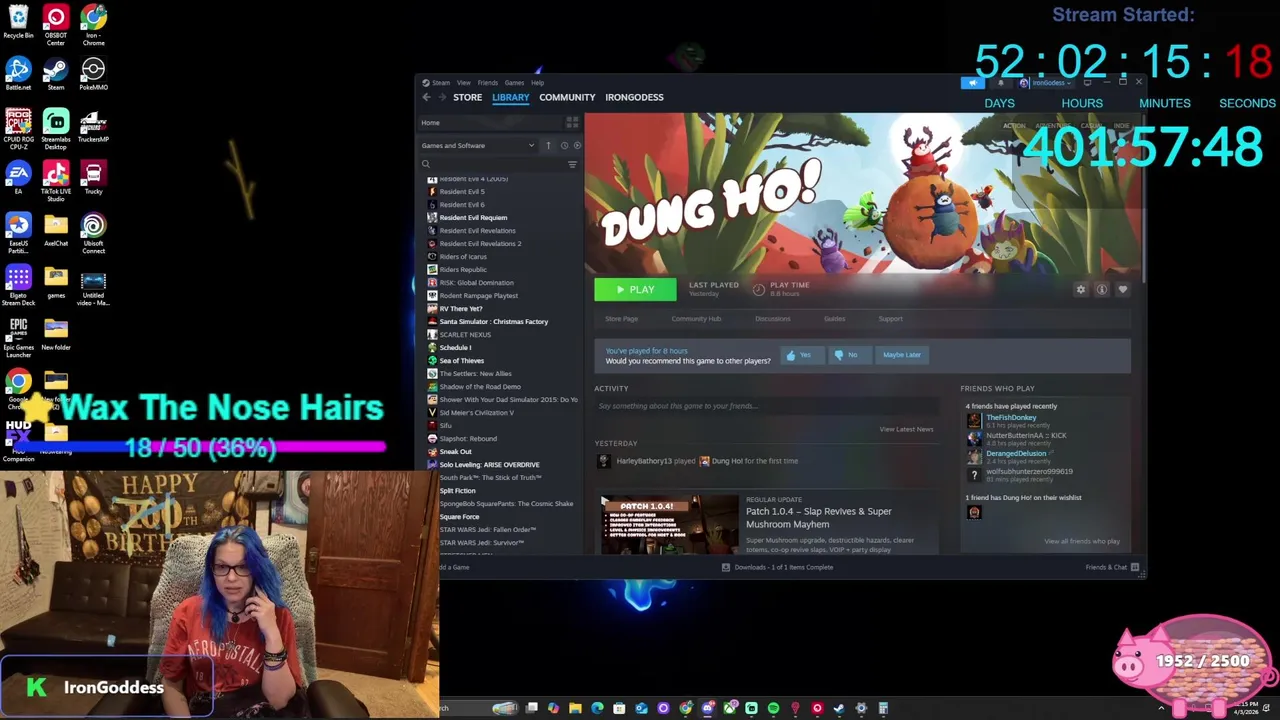Open advanced library filter options icon
Viewport: 1280px width, 720px height.
[x=572, y=164]
